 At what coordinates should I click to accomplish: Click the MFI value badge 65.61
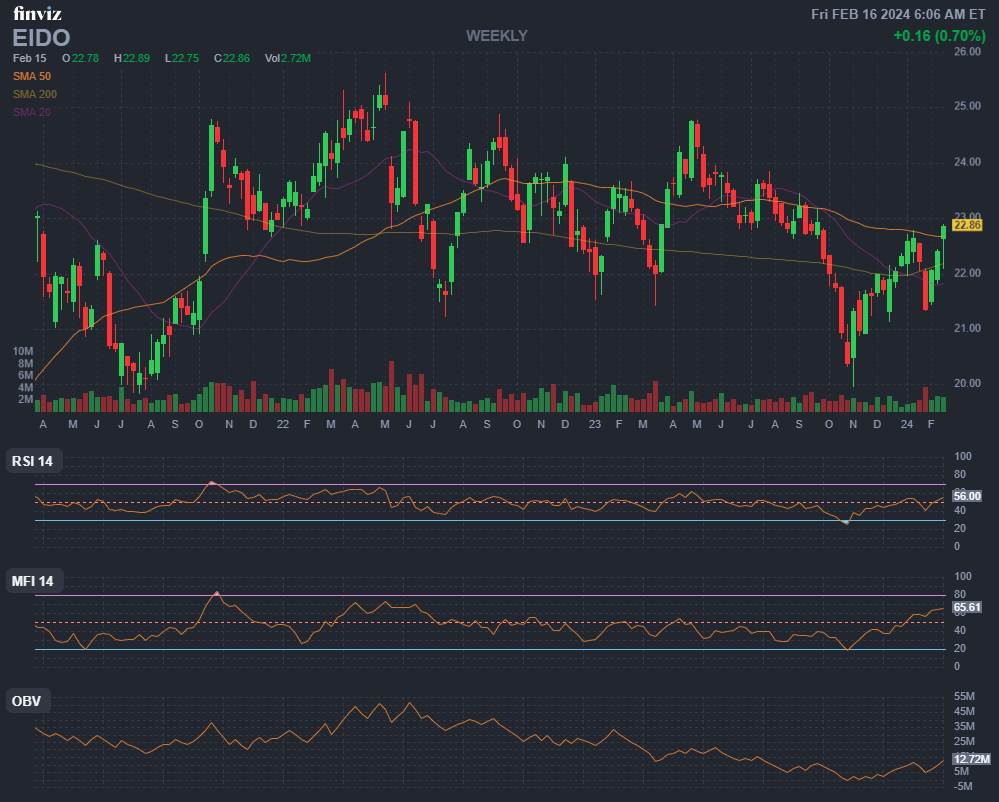[x=967, y=607]
